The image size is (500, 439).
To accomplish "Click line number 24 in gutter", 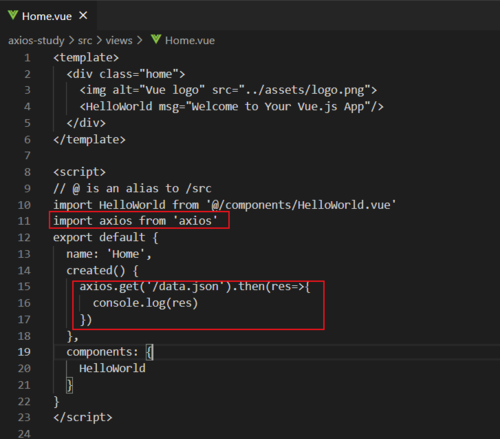I will point(24,434).
